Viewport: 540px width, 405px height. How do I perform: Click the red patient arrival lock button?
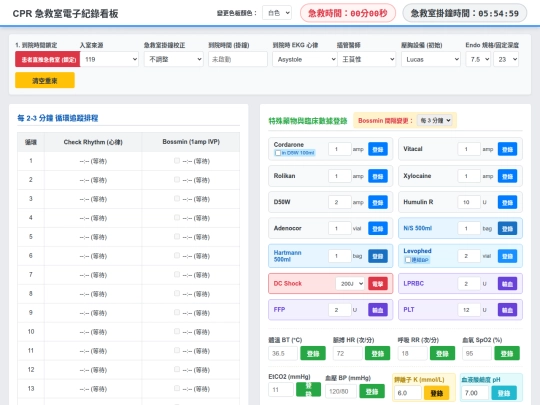click(48, 59)
